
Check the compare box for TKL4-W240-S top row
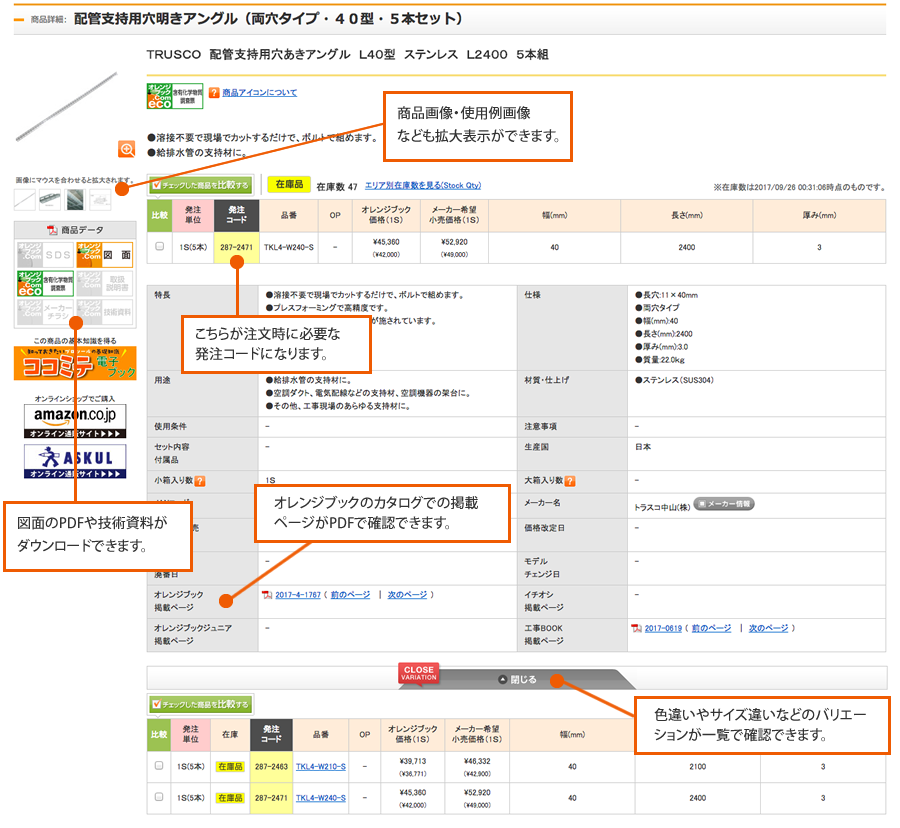click(159, 246)
